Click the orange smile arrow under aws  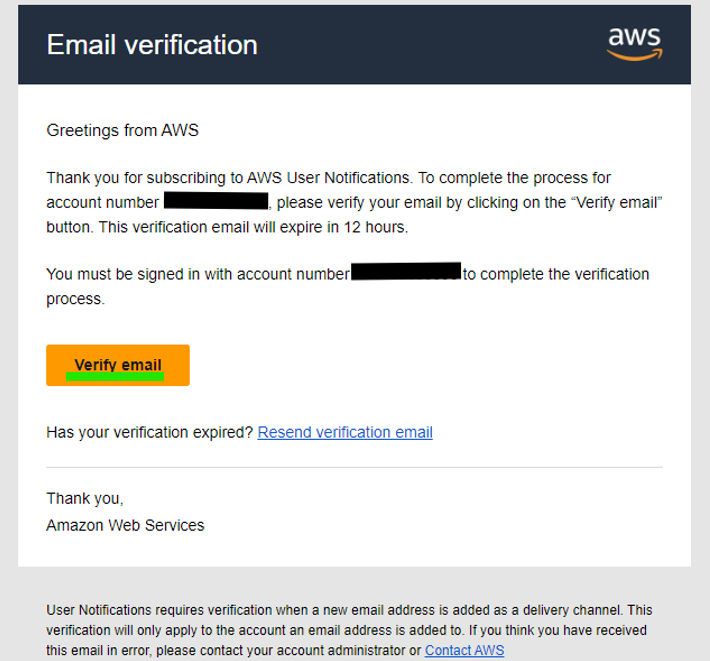point(635,55)
